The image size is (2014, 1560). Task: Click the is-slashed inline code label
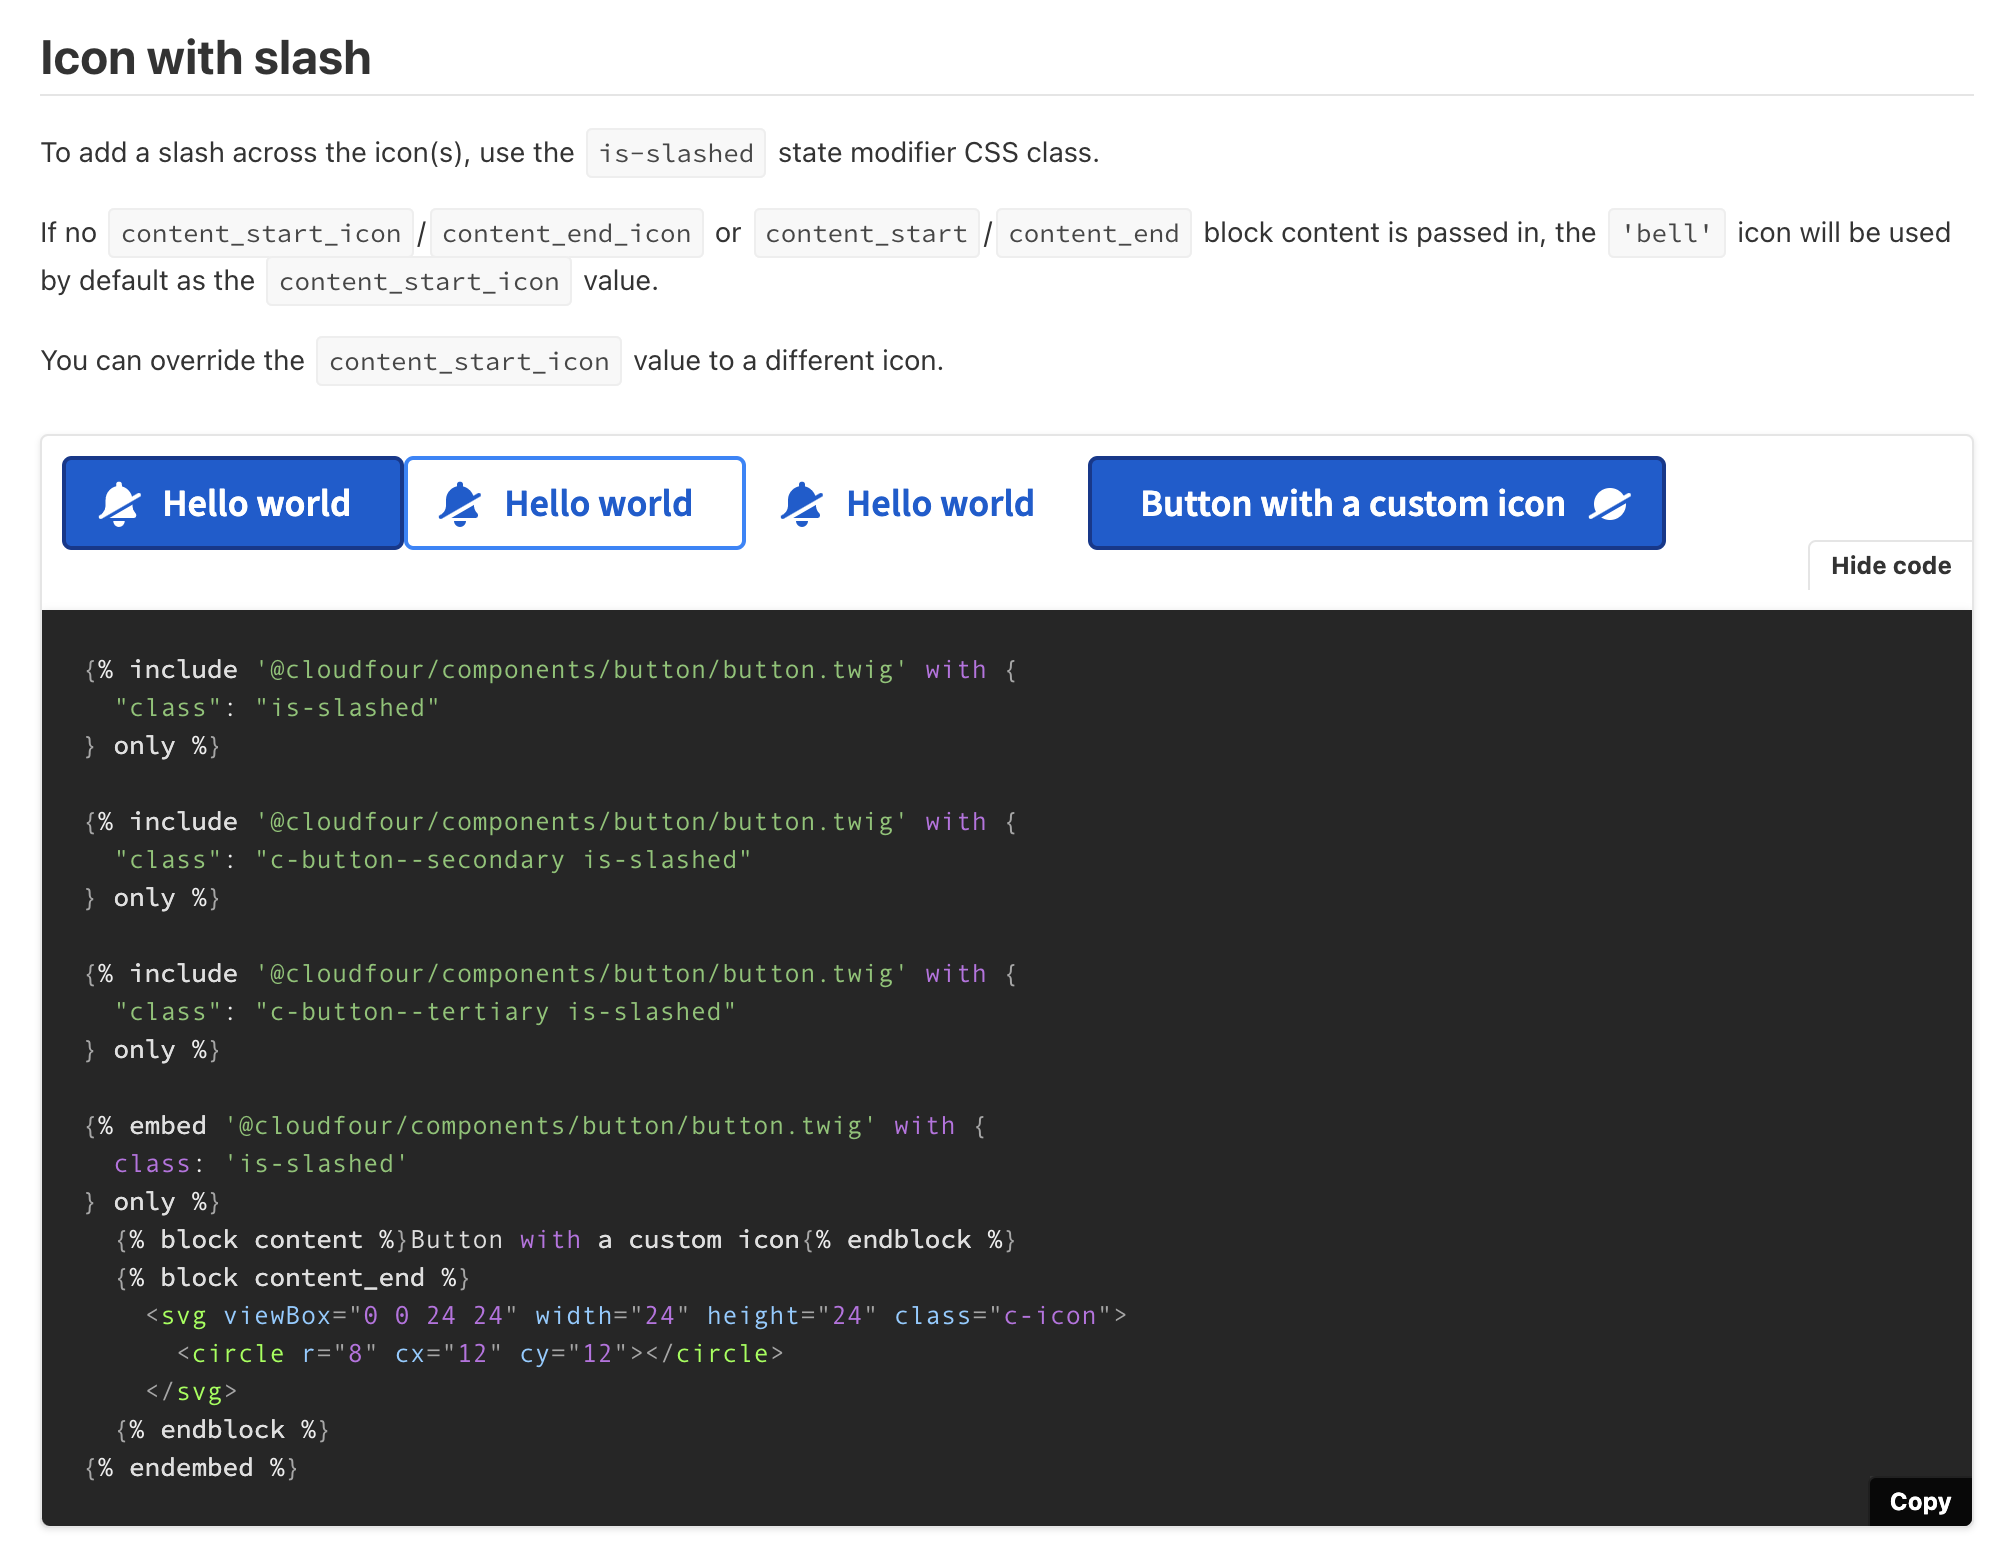coord(676,153)
